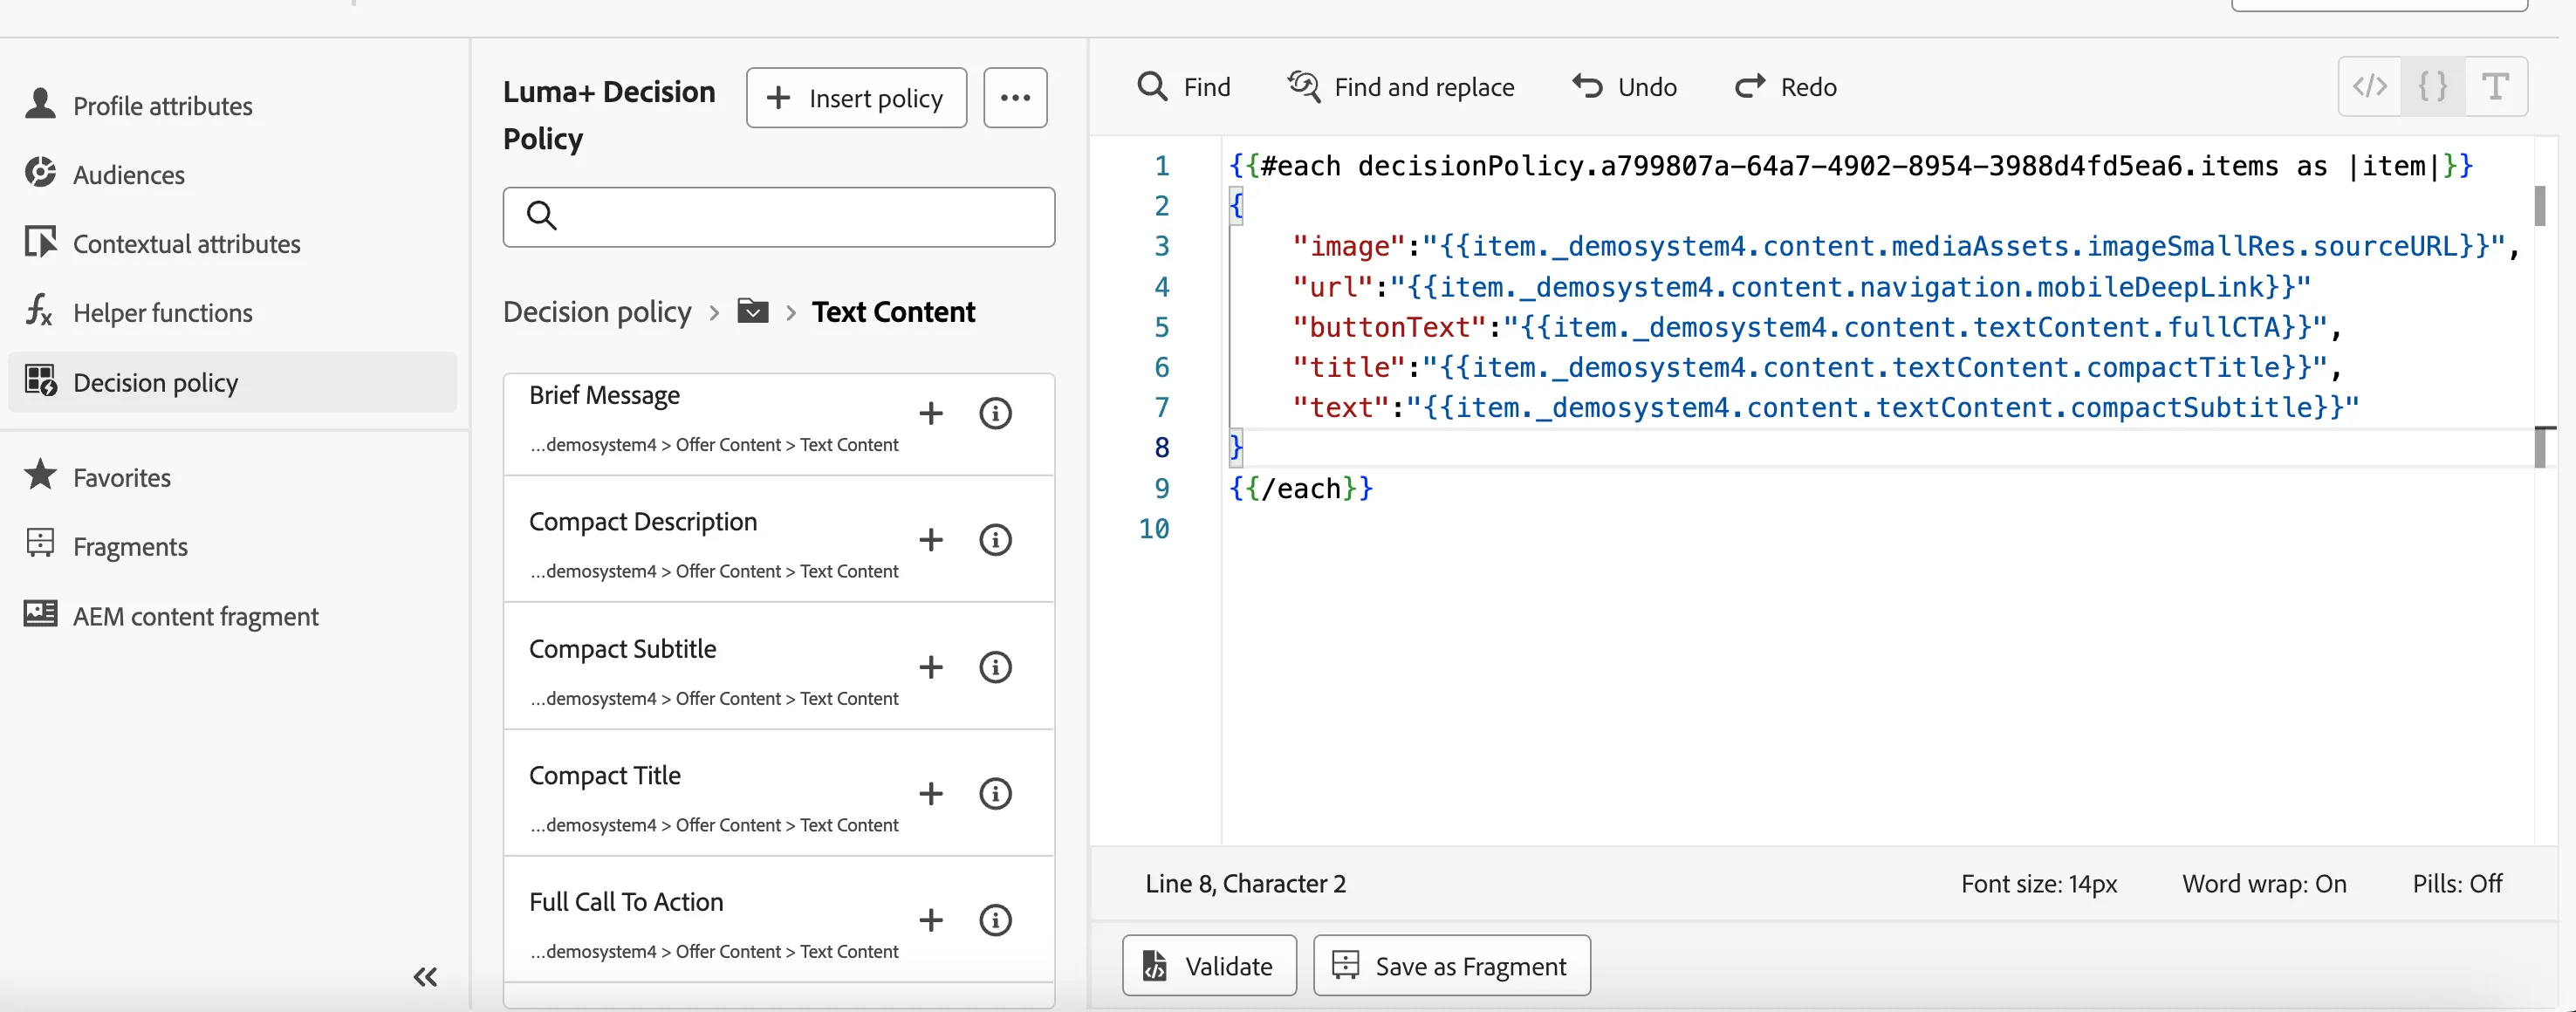This screenshot has height=1012, width=2576.
Task: Open AEM content fragment section
Action: point(172,615)
